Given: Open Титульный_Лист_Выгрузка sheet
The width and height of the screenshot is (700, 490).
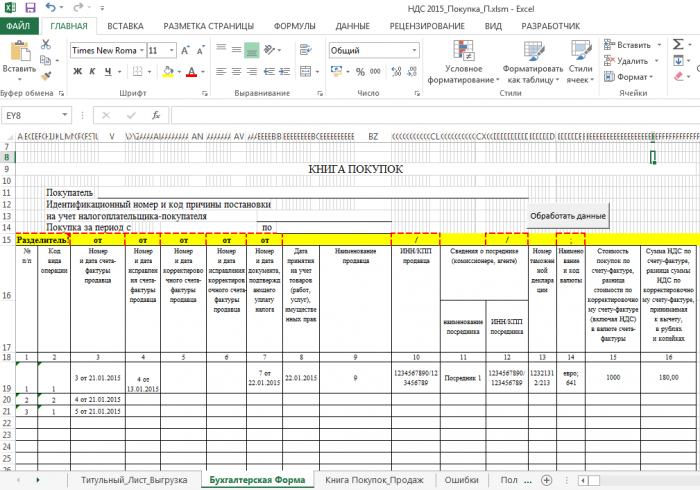Looking at the screenshot, I should (x=134, y=480).
